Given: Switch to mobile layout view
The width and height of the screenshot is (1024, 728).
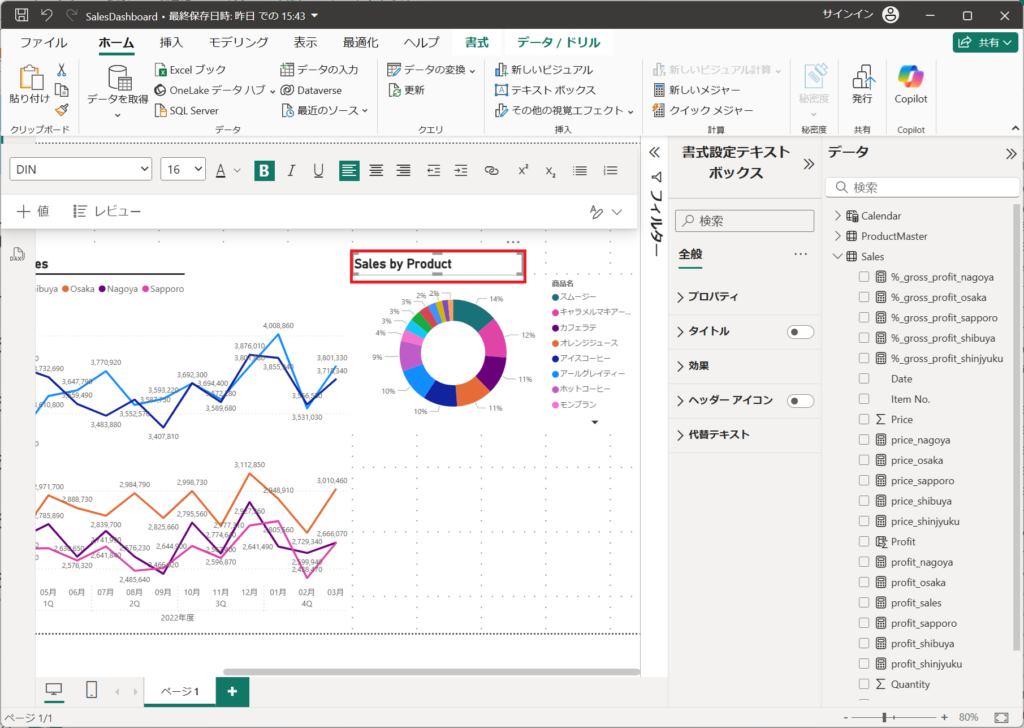Looking at the screenshot, I should (91, 689).
